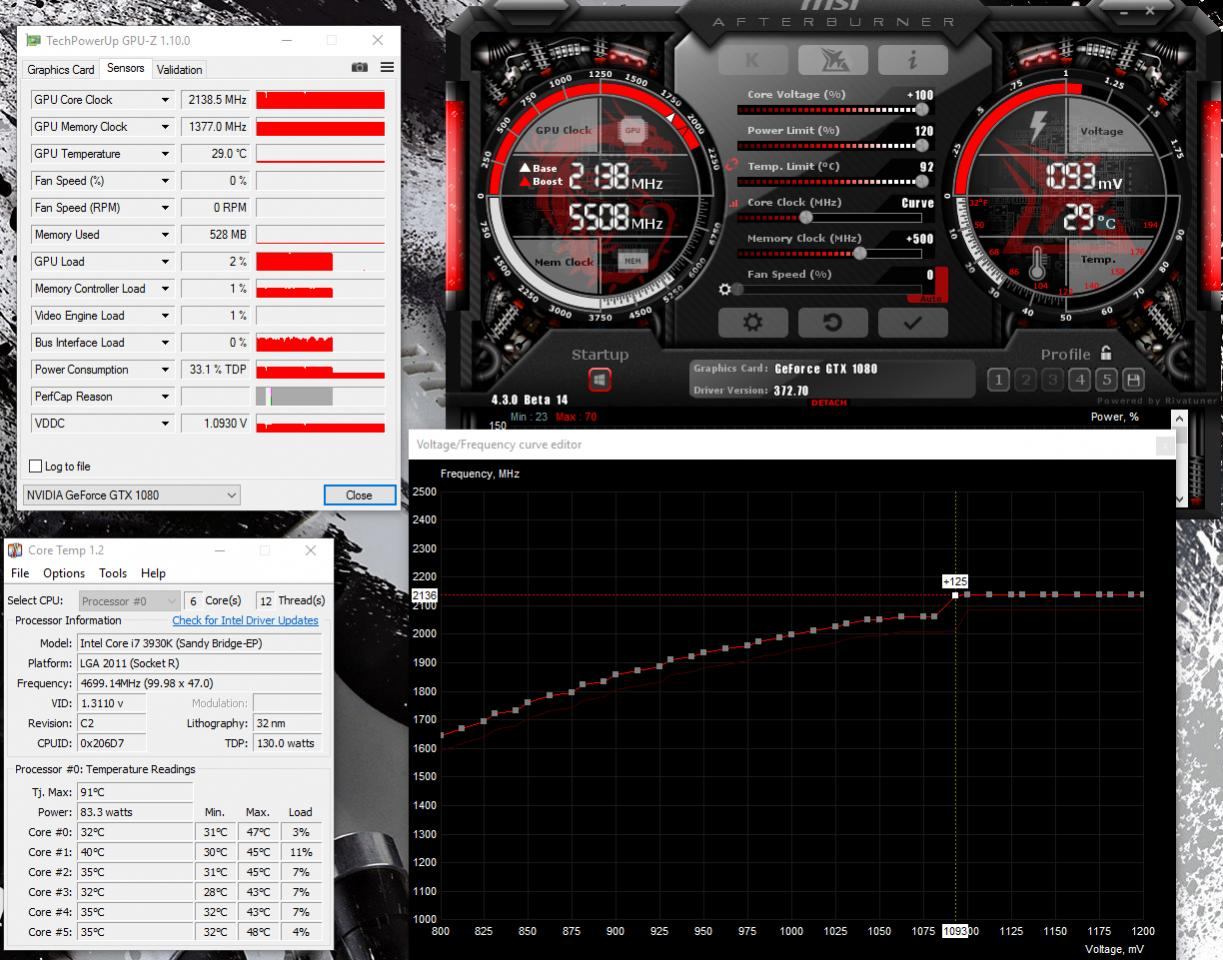
Task: Click the red DETACH label in Afterburner
Action: [x=829, y=403]
